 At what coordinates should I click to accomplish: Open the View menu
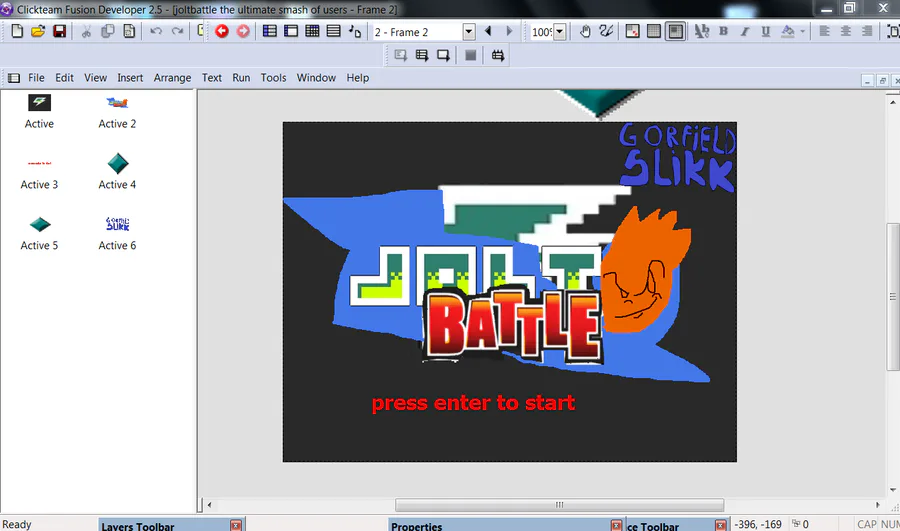click(95, 77)
